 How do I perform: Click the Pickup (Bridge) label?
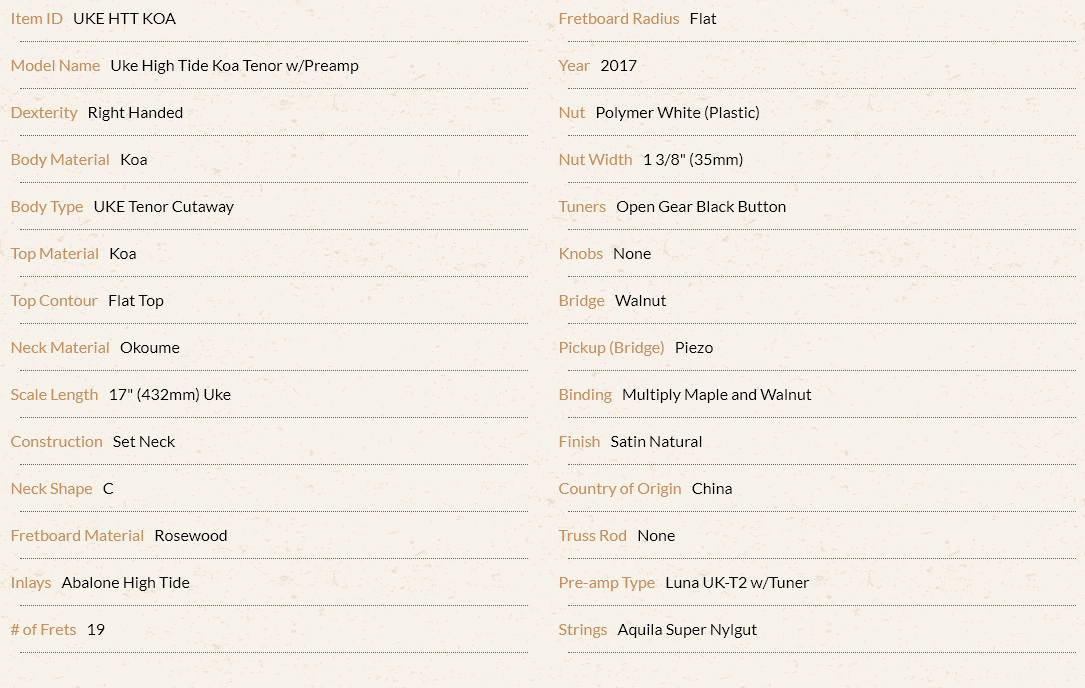(x=611, y=347)
